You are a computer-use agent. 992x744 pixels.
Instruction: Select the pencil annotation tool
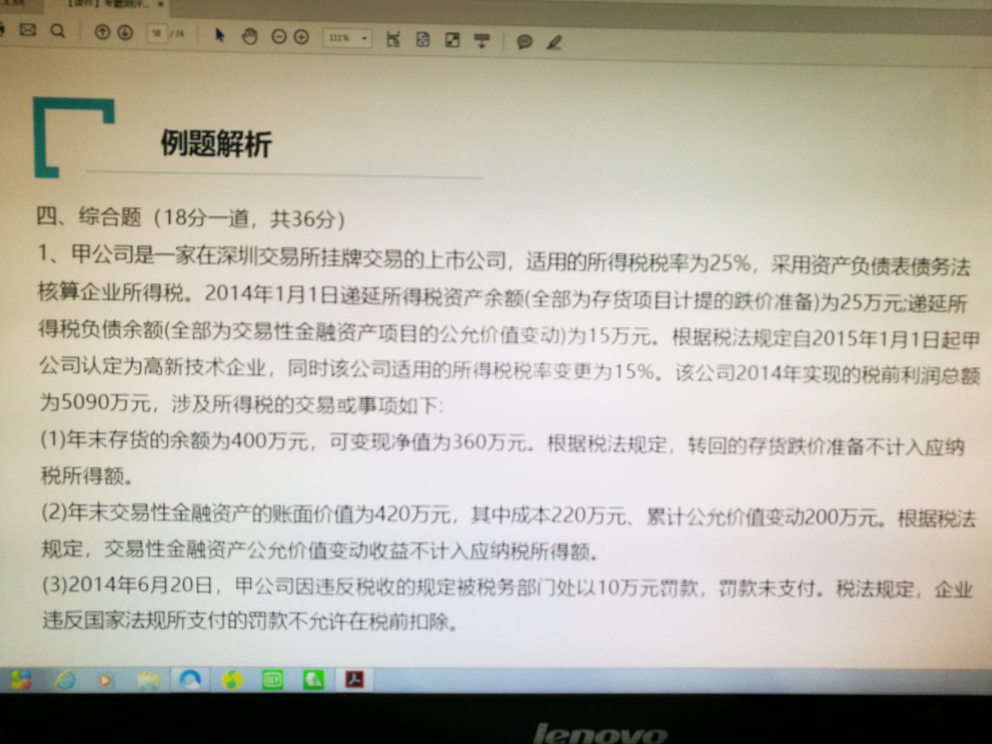coord(554,42)
